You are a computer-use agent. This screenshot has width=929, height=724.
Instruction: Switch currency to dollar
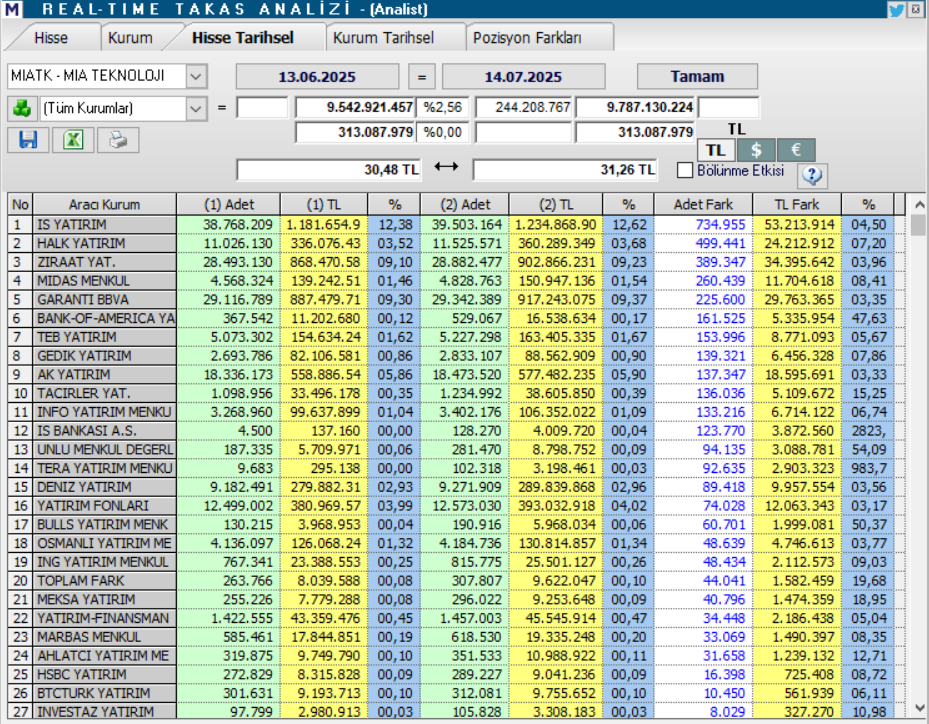pos(756,150)
